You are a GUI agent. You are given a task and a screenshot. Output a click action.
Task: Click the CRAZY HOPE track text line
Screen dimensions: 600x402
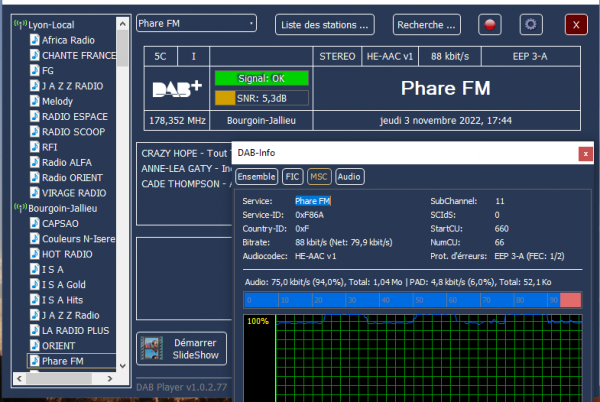pyautogui.click(x=184, y=153)
